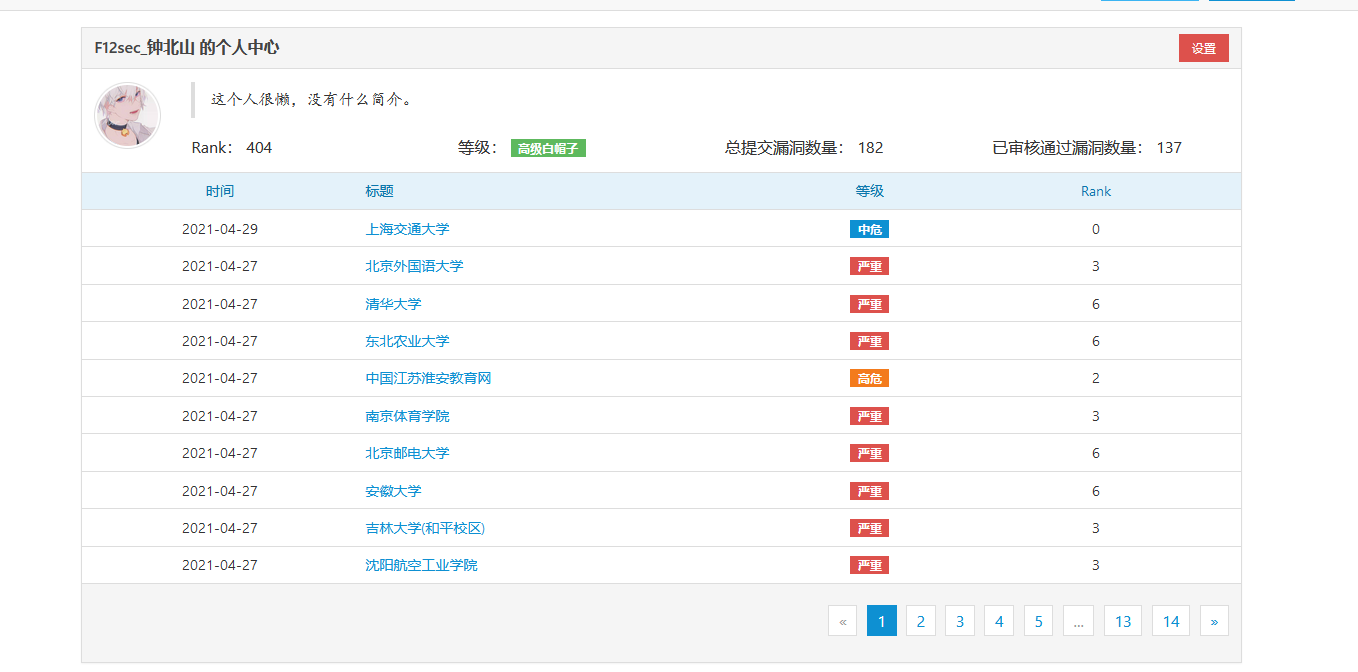Select pagination page 1
1358x672 pixels.
coord(882,621)
